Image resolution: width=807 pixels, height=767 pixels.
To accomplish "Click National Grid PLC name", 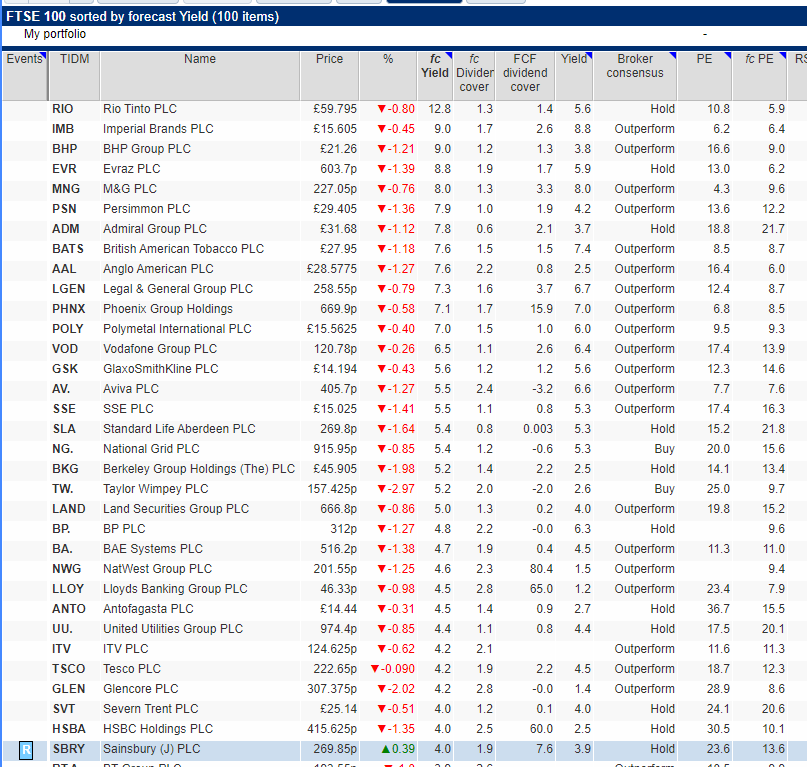I will [151, 449].
